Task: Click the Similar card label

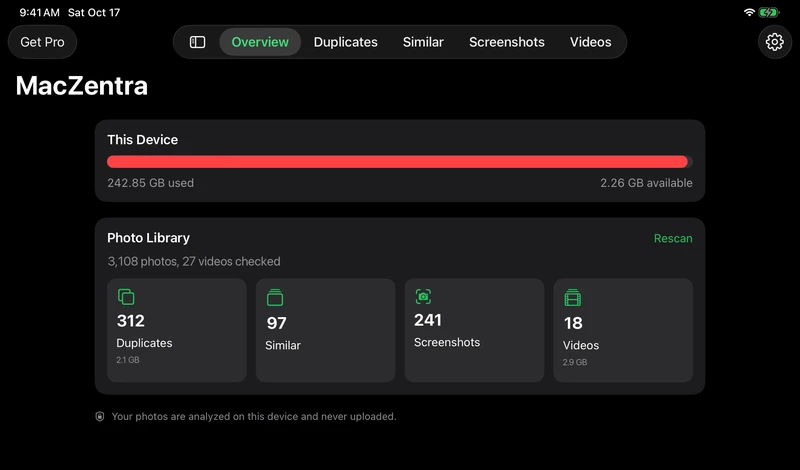Action: 283,345
